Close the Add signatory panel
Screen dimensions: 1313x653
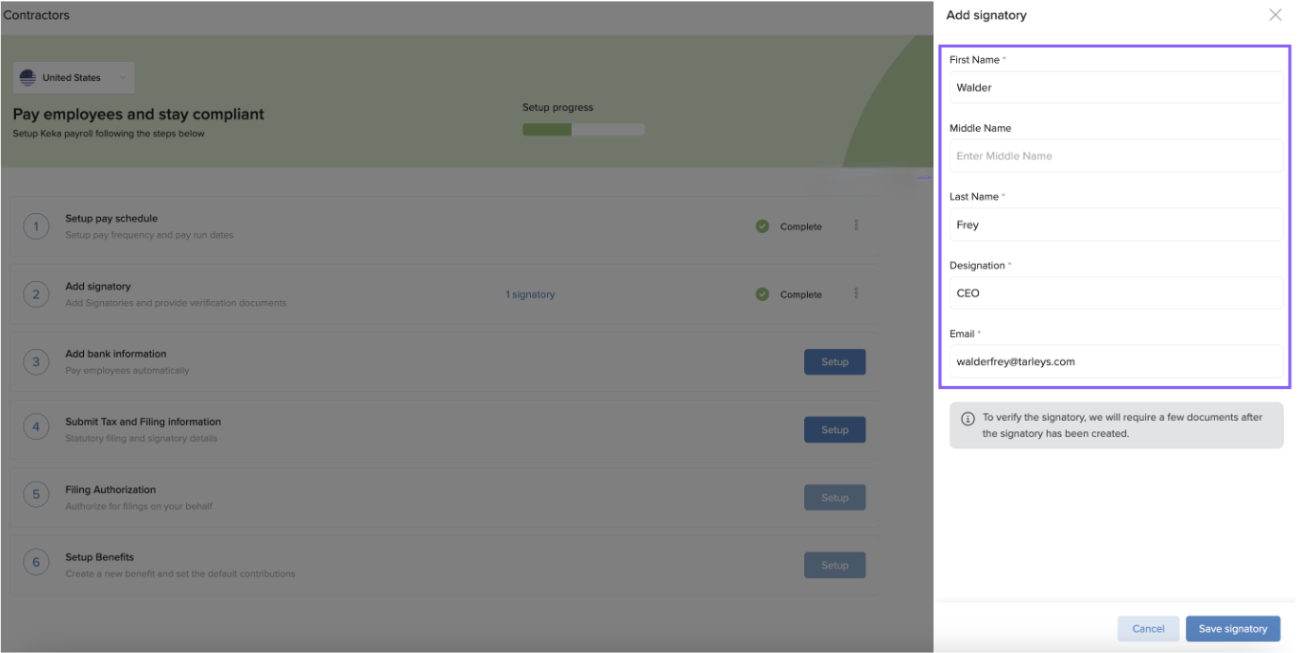1274,15
